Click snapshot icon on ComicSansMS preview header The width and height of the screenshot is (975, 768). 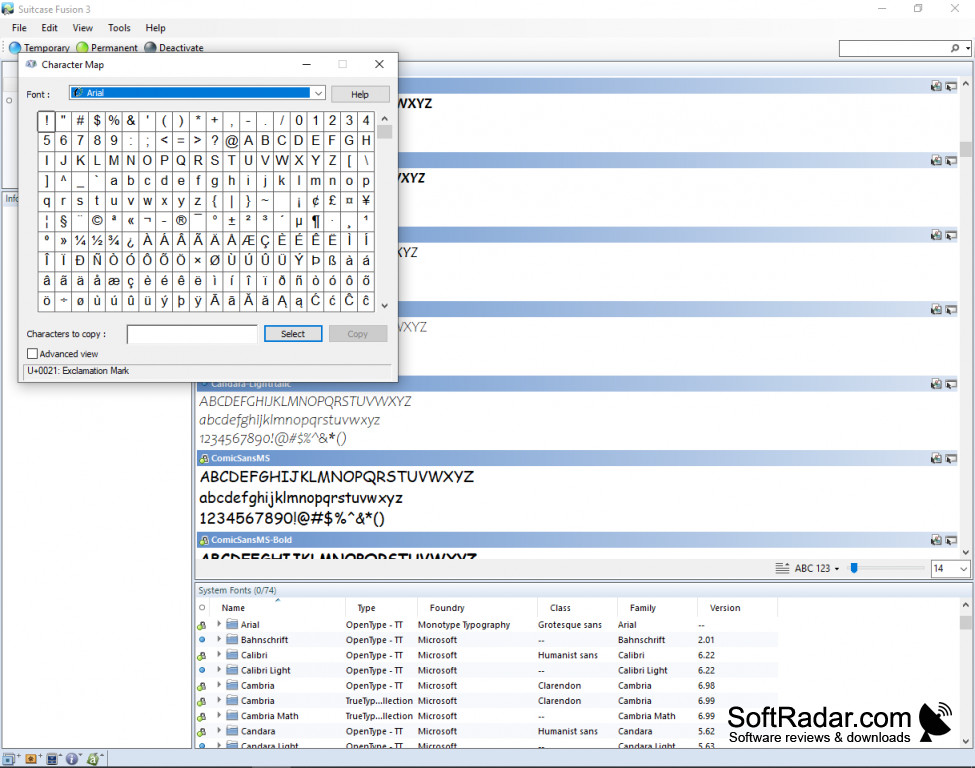936,458
